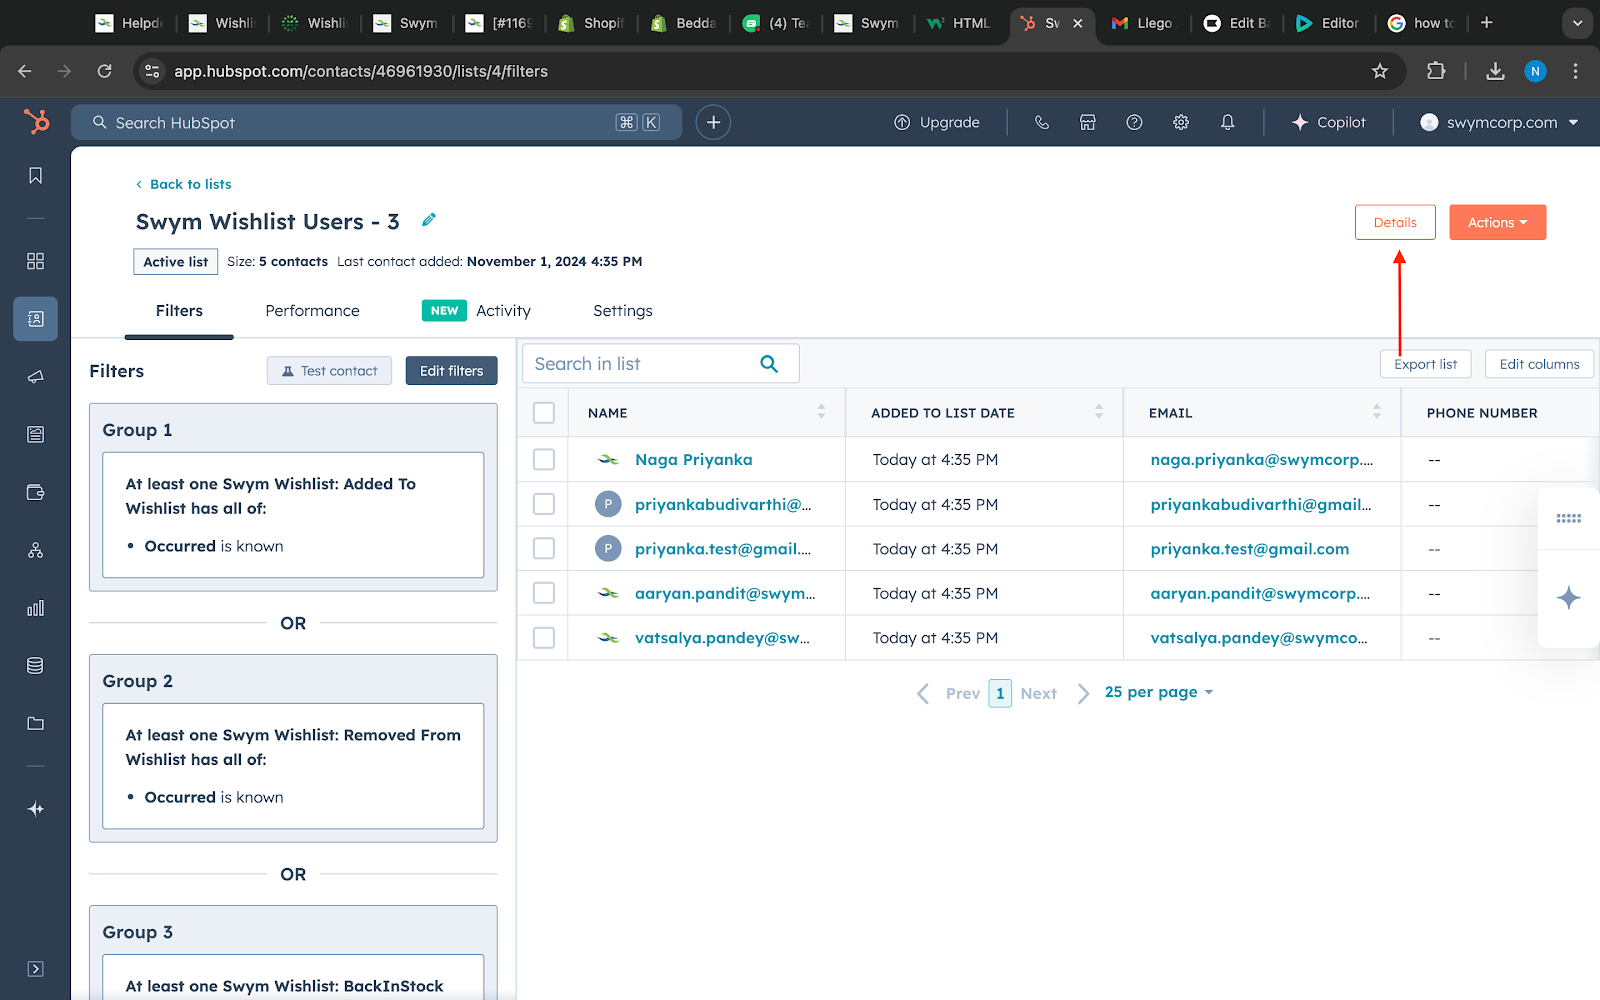Switch to the Performance tab
1600x1000 pixels.
(x=312, y=311)
